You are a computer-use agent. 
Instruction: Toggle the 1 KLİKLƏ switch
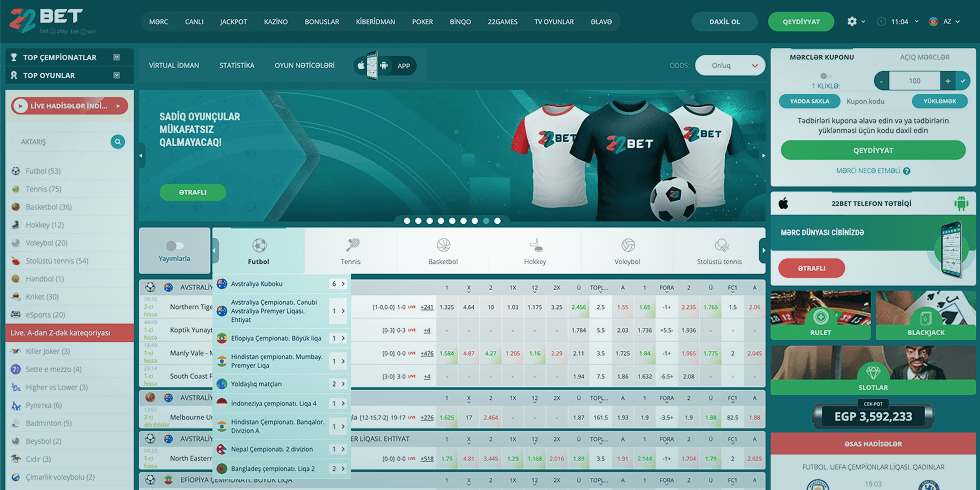coord(825,76)
